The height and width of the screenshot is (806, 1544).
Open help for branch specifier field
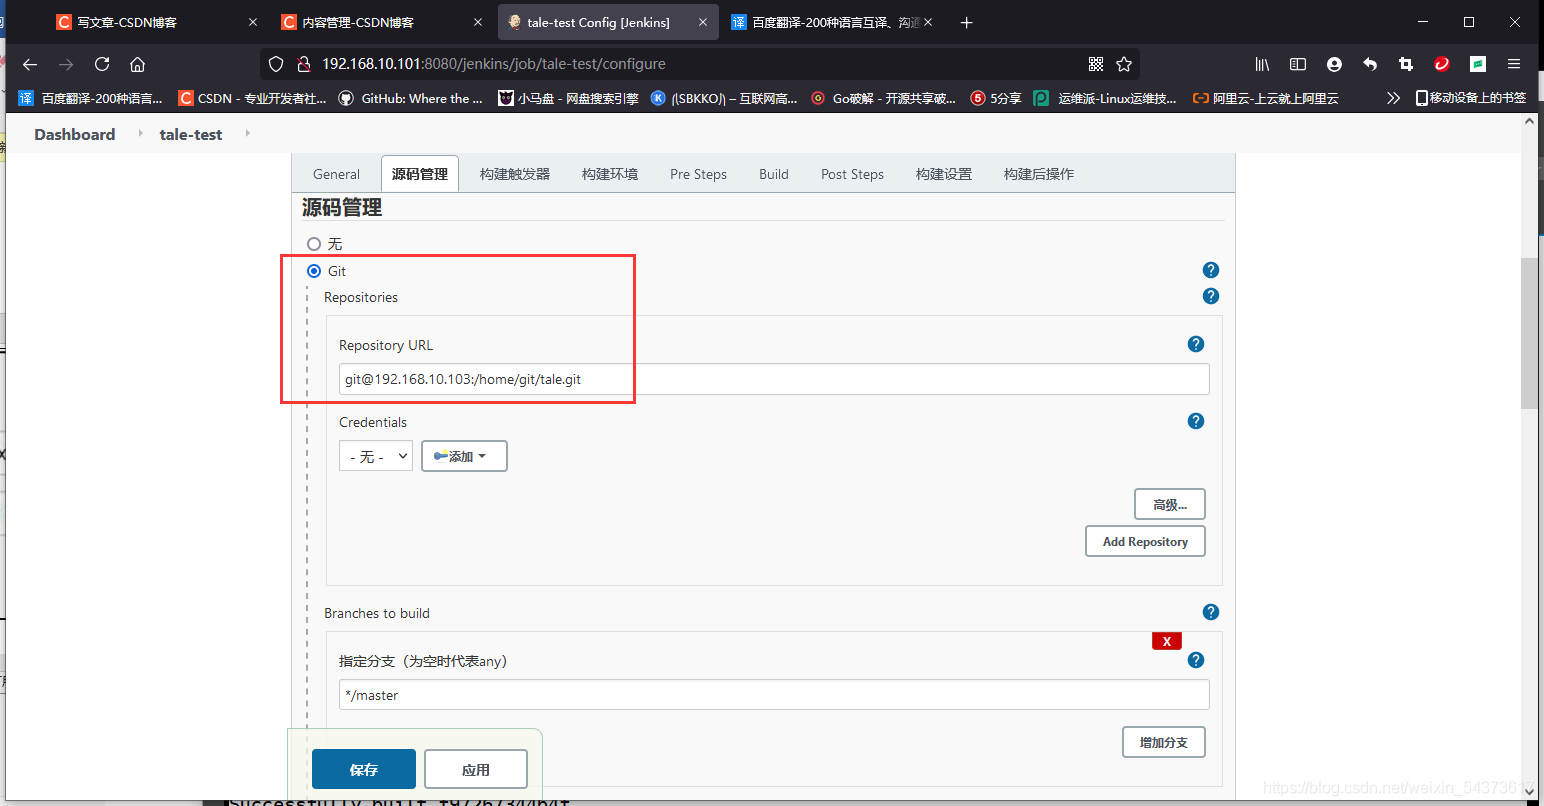coord(1196,660)
